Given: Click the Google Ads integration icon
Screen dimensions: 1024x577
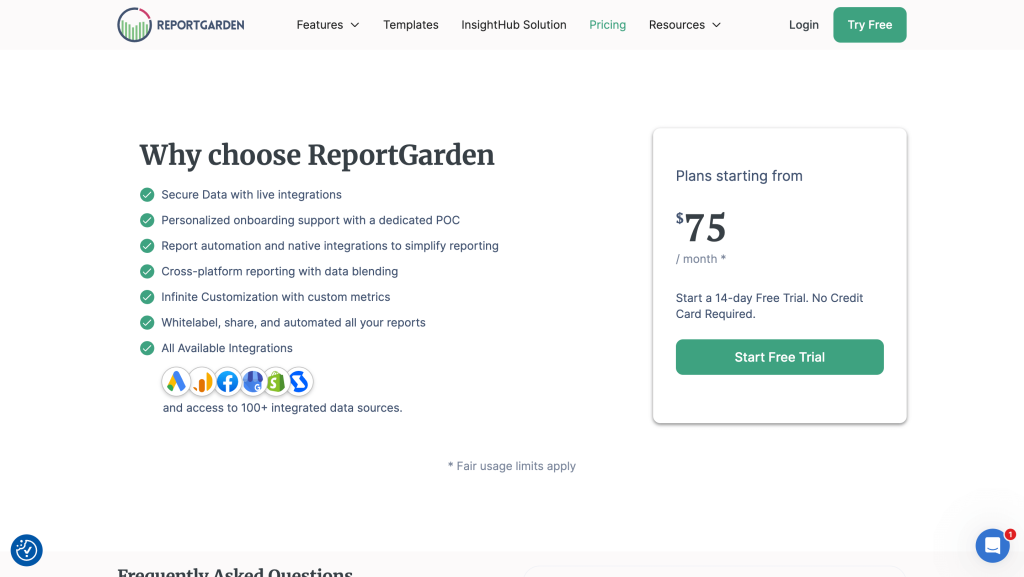Looking at the screenshot, I should point(176,381).
